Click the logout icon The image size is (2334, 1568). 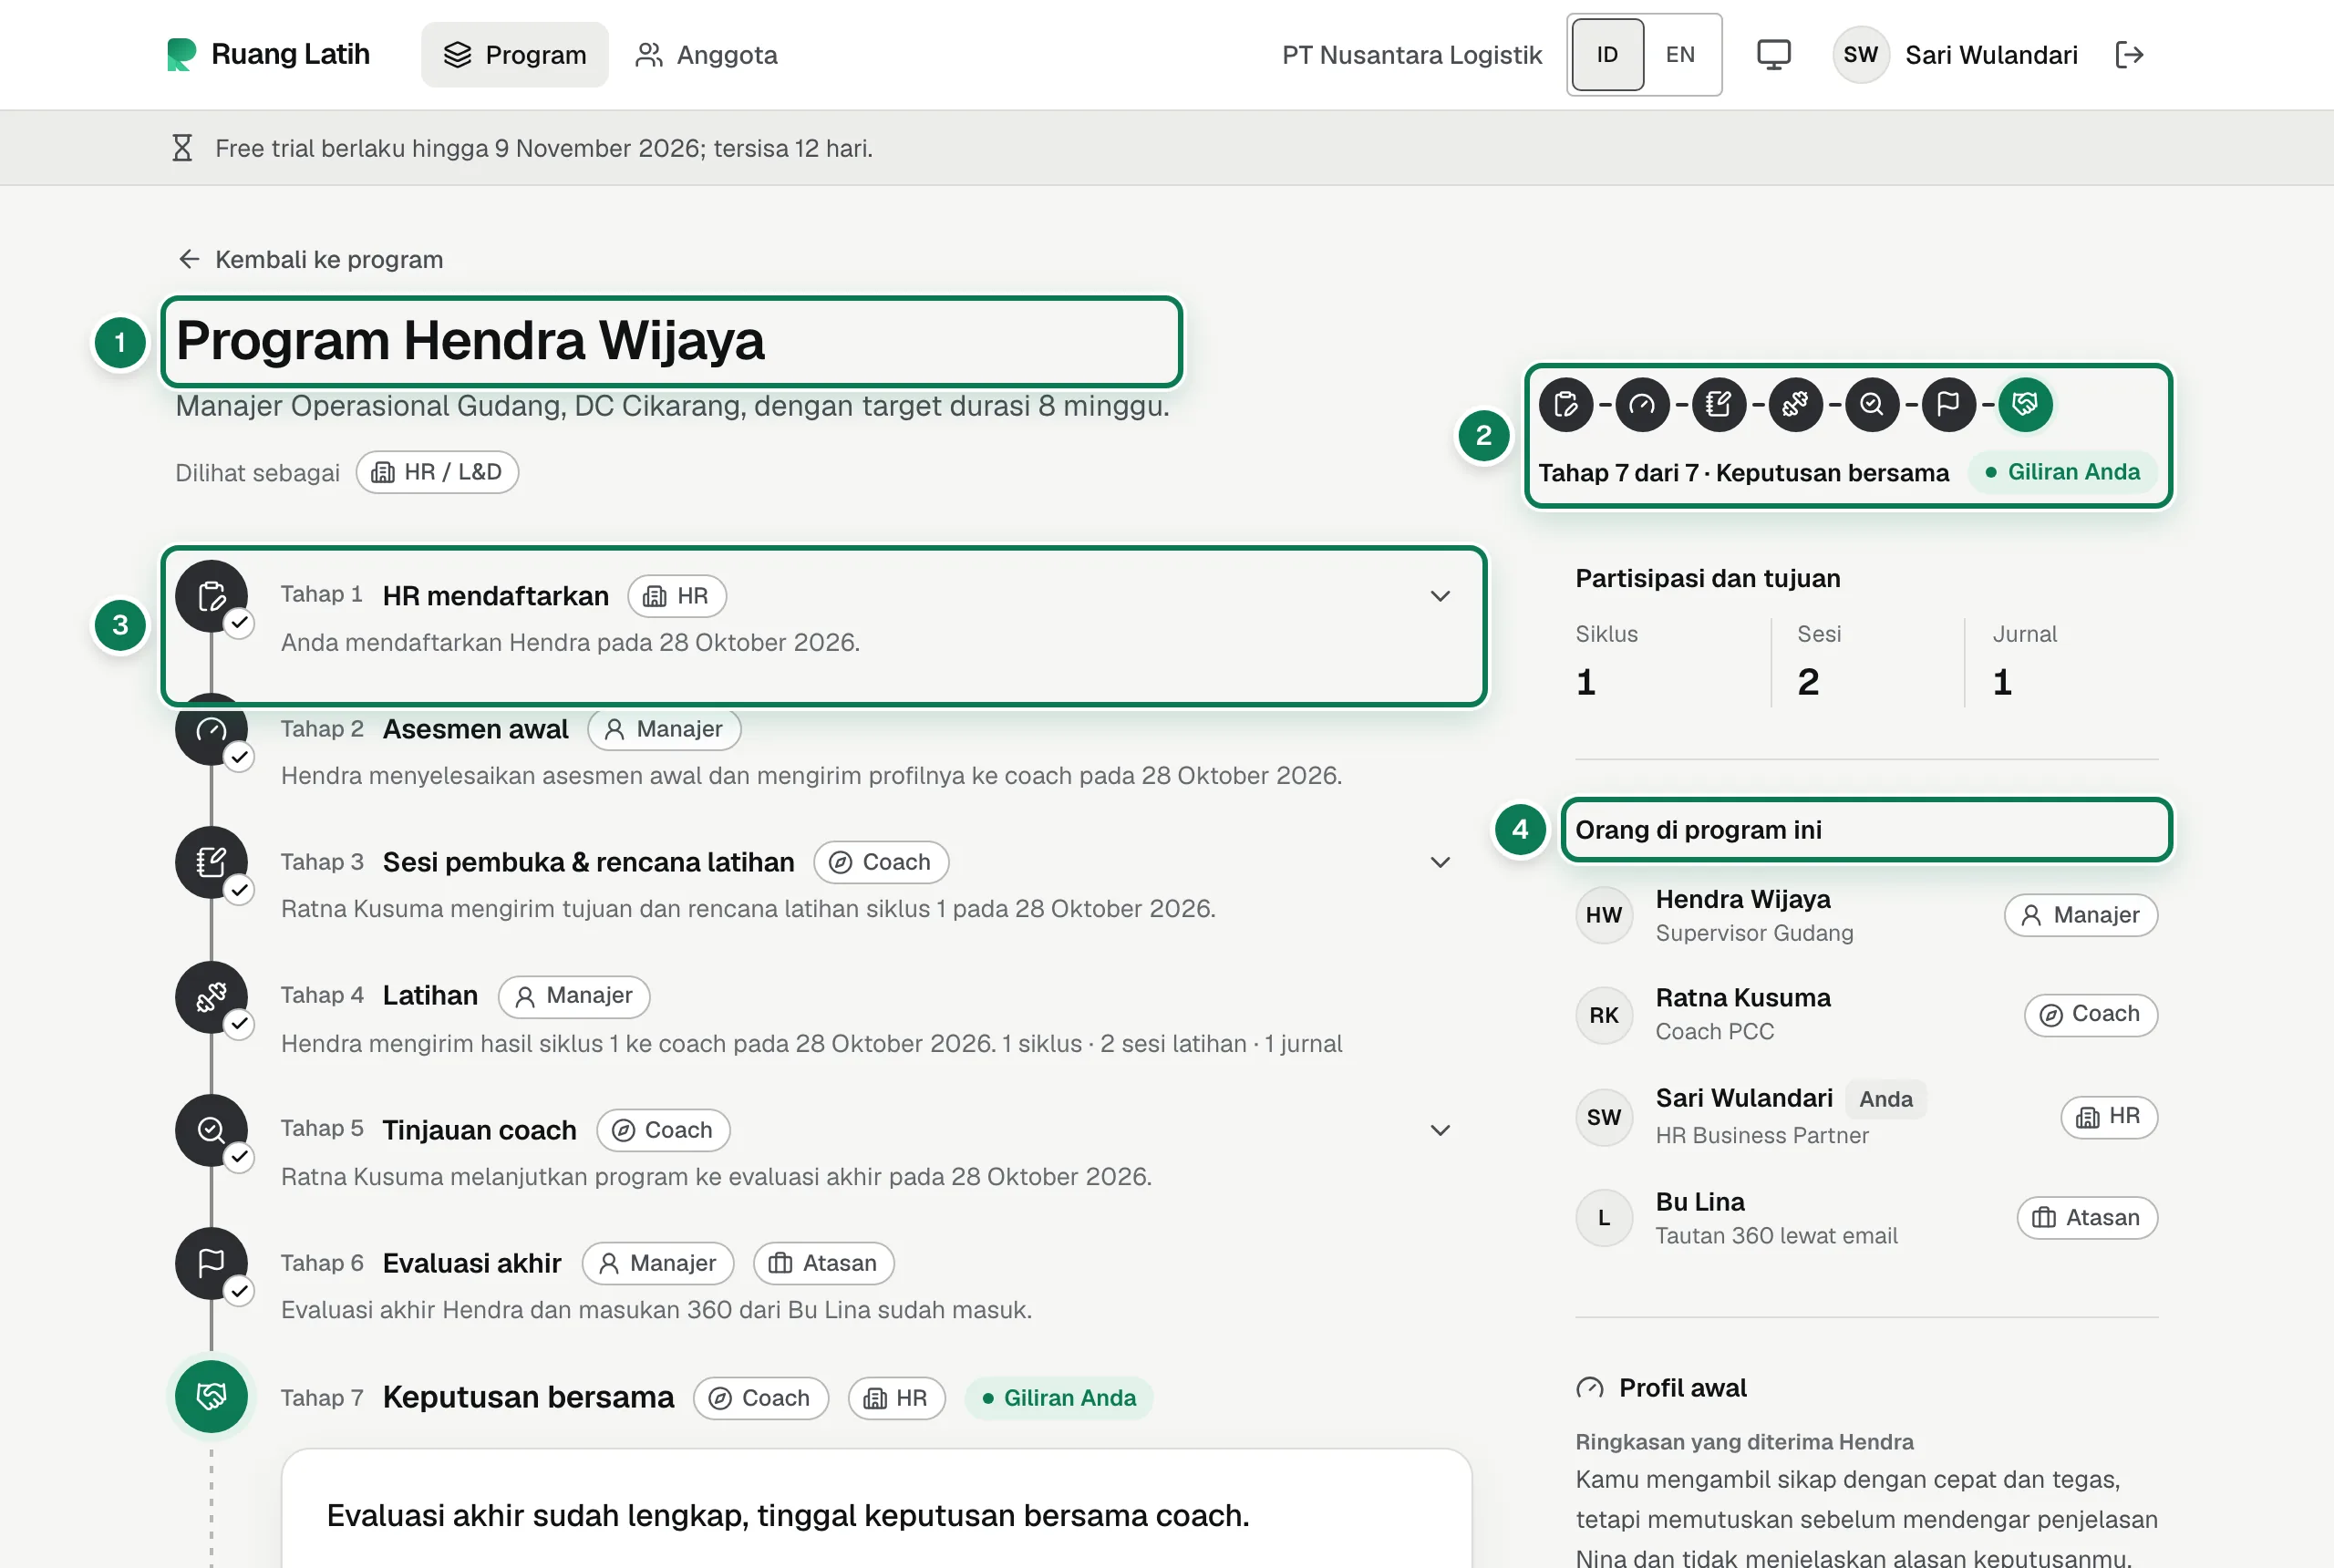2129,54
